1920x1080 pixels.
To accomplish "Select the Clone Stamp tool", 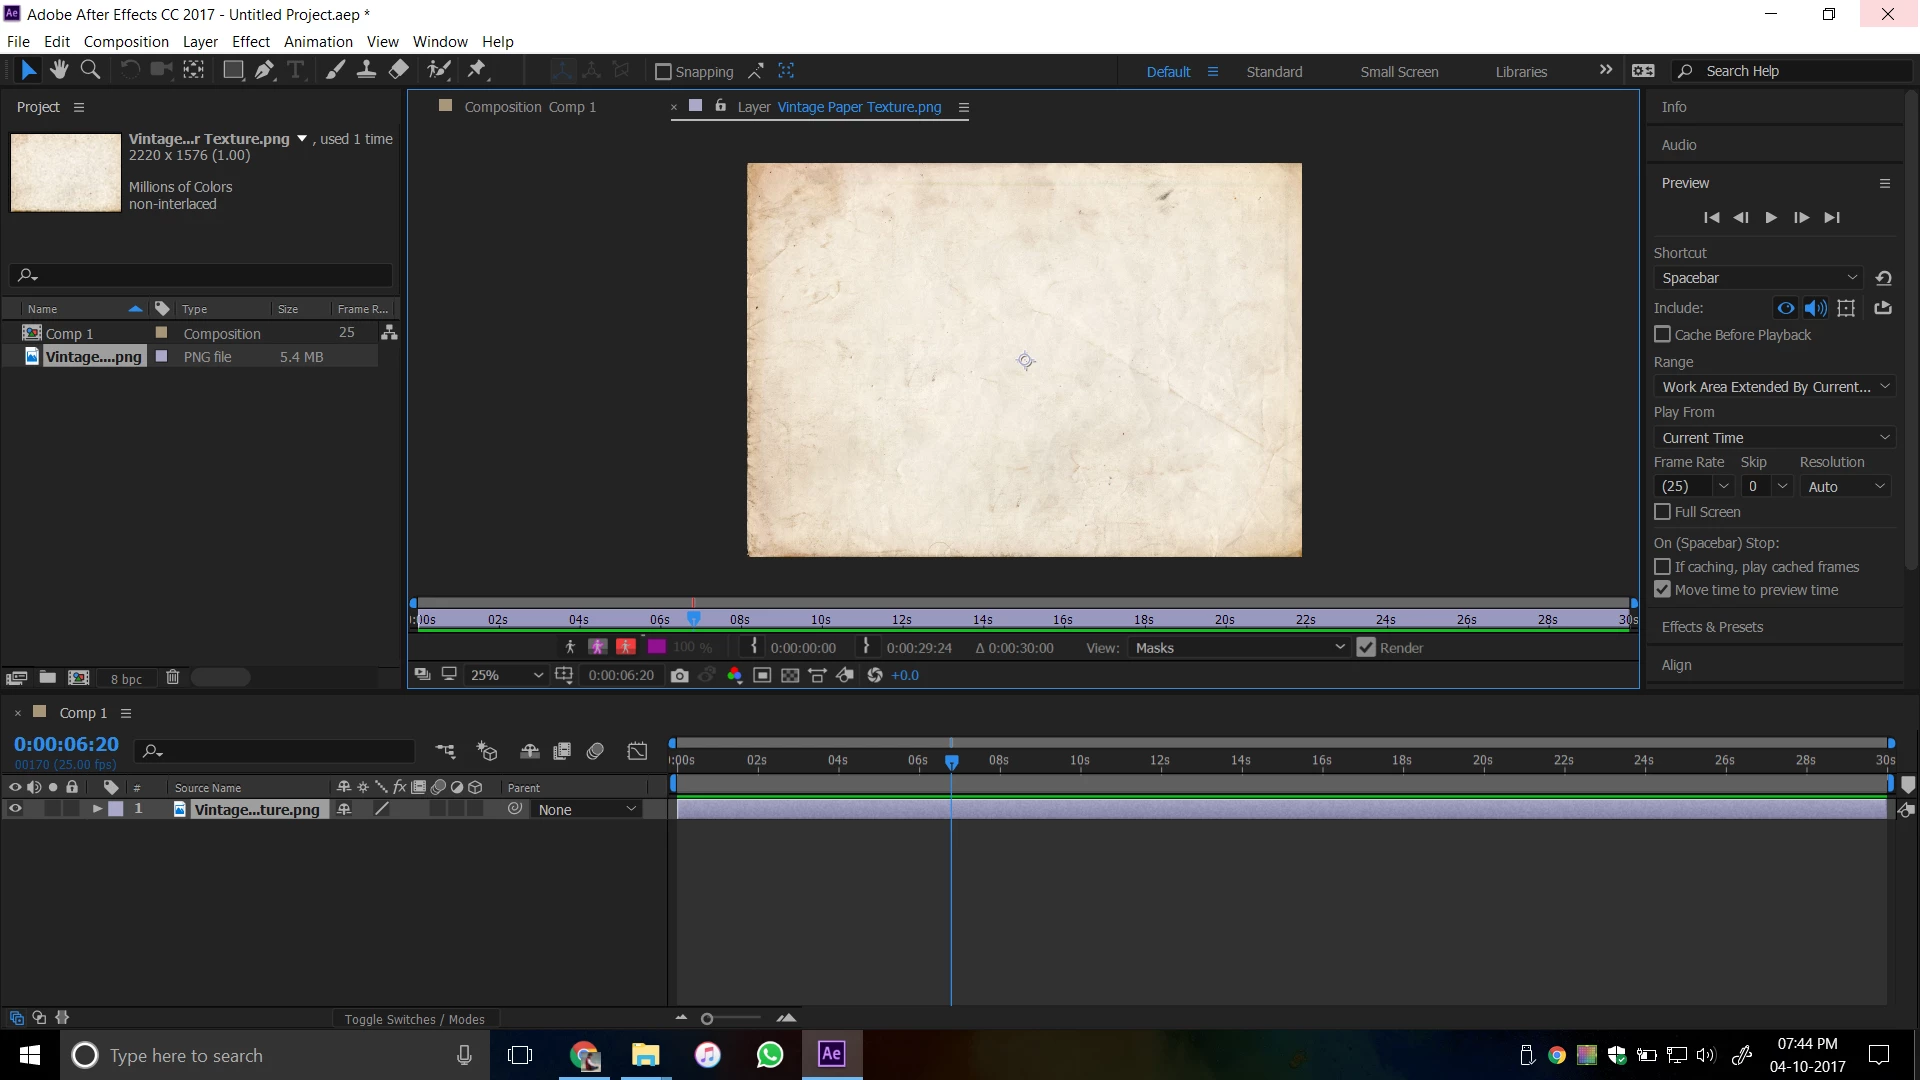I will click(367, 70).
